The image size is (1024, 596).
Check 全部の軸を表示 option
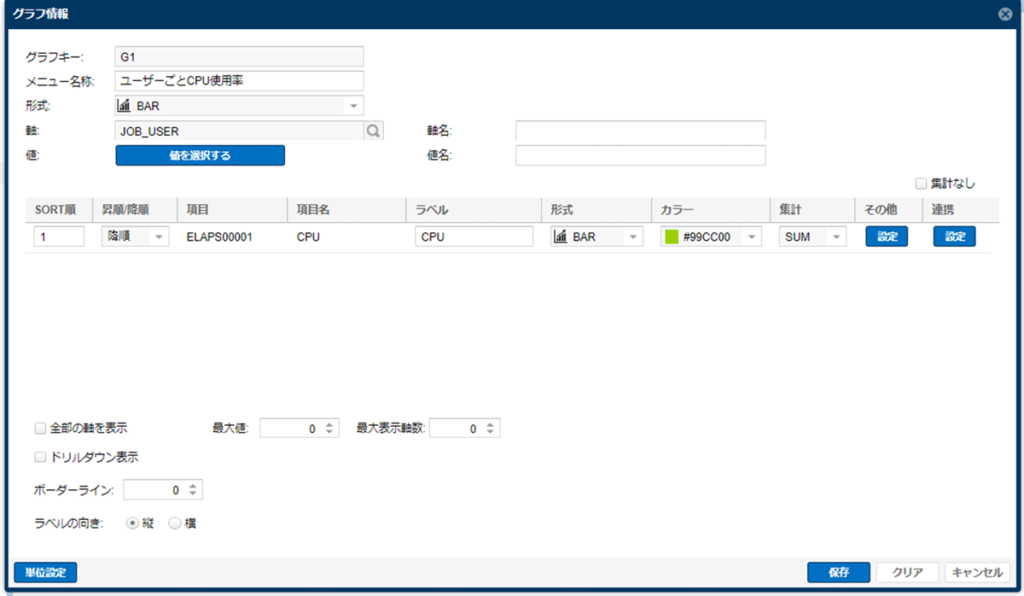point(40,427)
